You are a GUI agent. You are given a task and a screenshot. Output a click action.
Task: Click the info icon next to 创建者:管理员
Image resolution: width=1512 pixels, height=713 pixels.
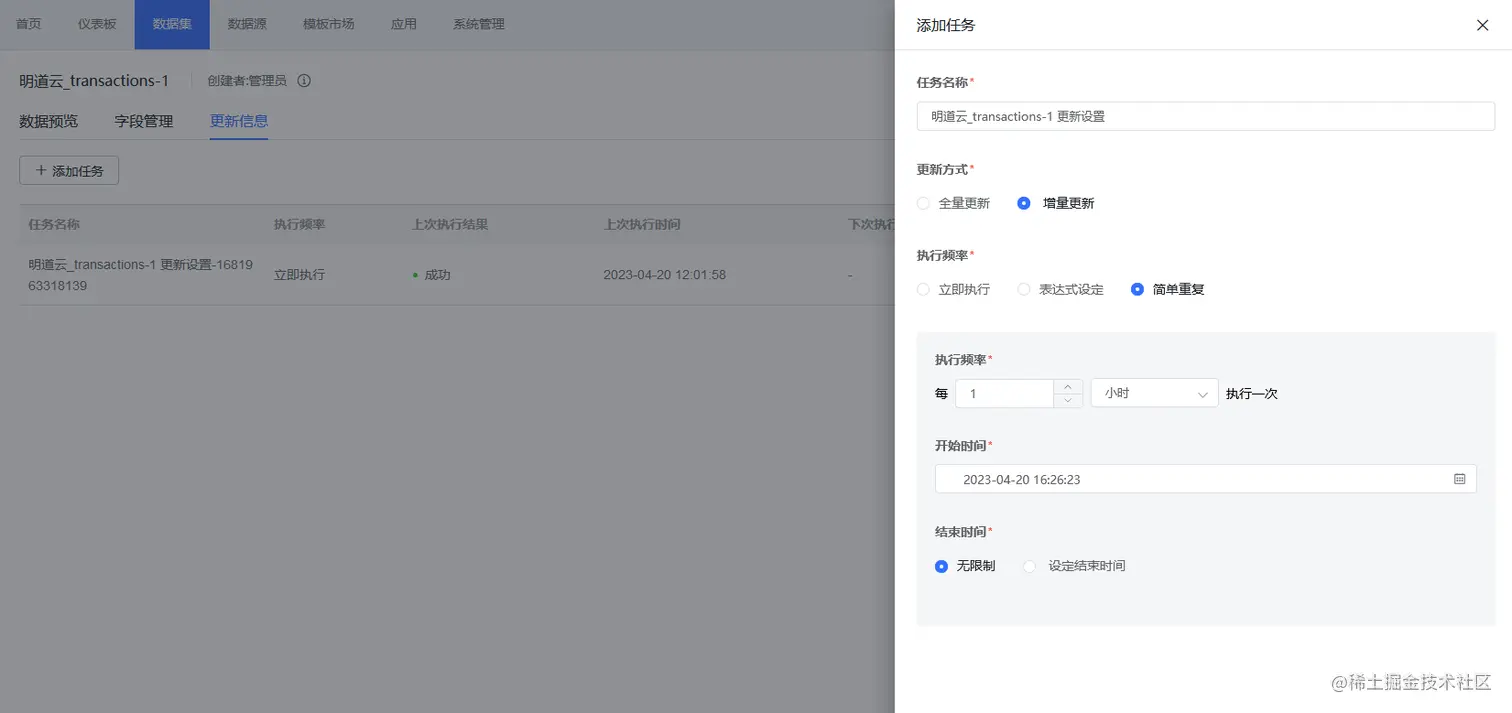coord(304,80)
